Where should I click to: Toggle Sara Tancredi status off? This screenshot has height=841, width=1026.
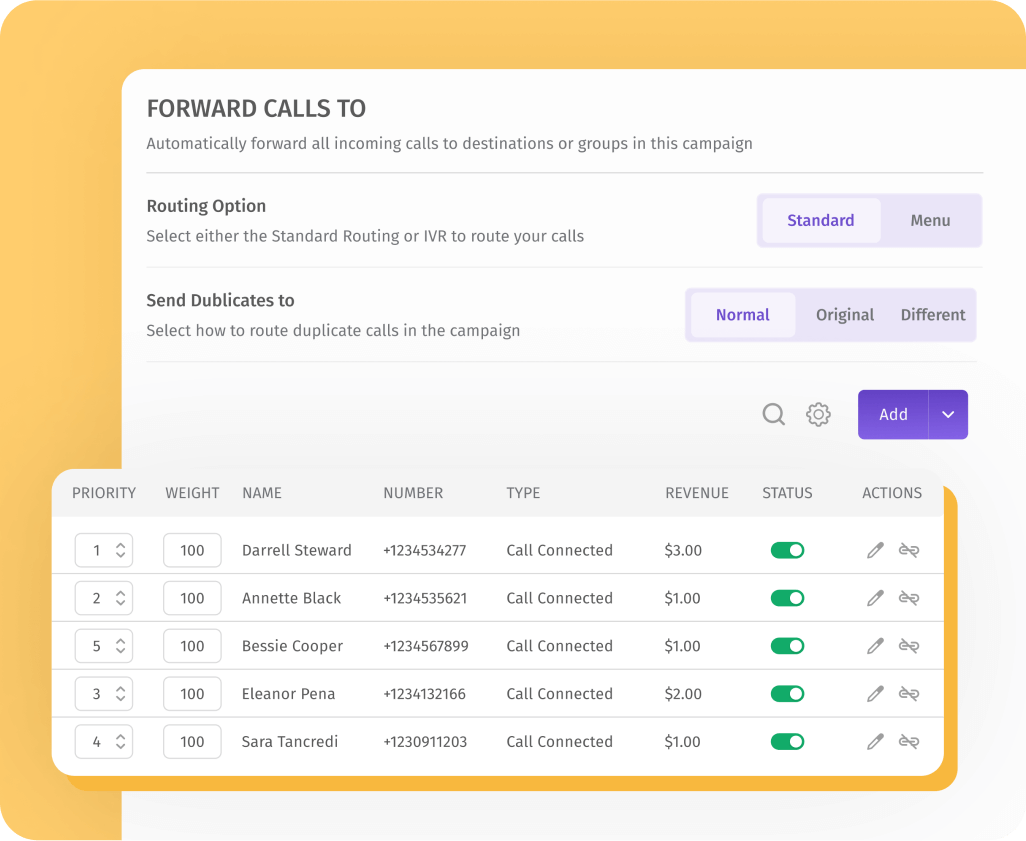pyautogui.click(x=787, y=742)
